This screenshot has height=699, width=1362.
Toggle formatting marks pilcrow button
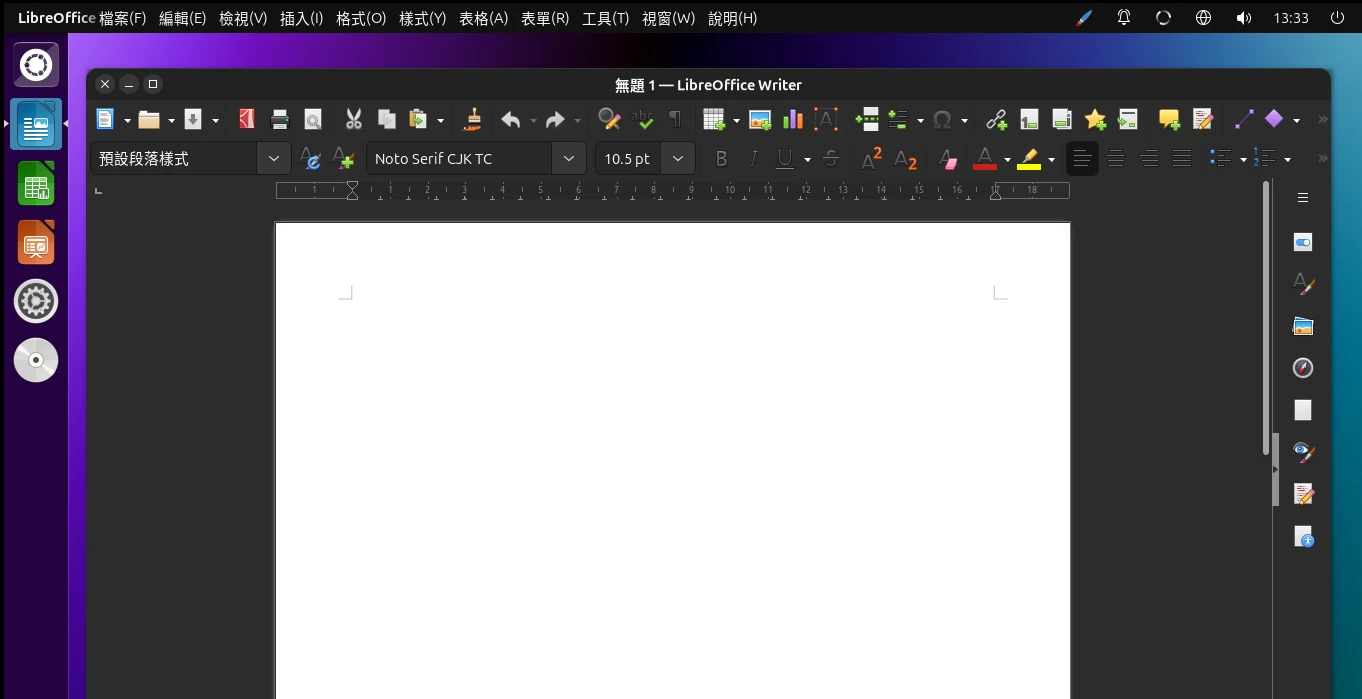(x=675, y=120)
